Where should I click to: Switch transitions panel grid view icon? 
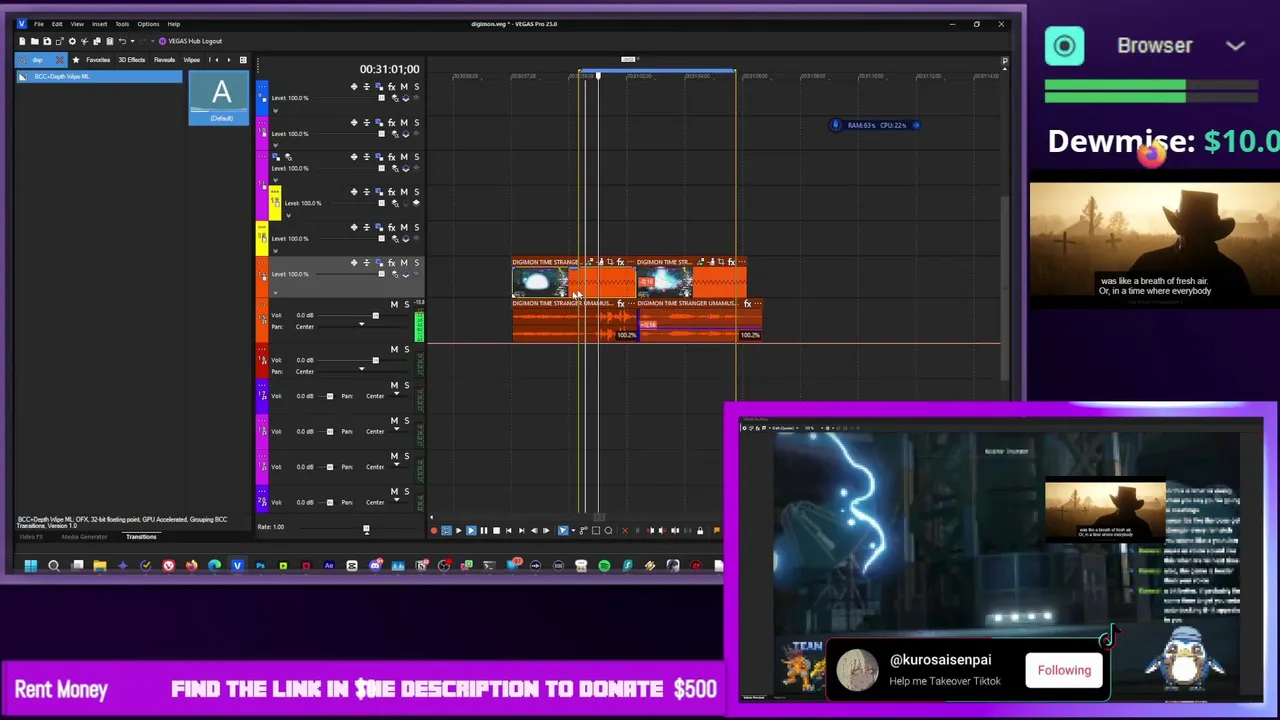click(x=243, y=60)
